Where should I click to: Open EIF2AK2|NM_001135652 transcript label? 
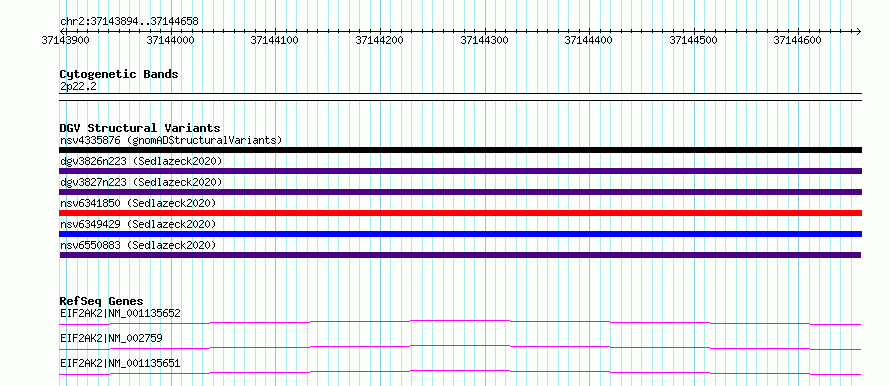tap(120, 313)
